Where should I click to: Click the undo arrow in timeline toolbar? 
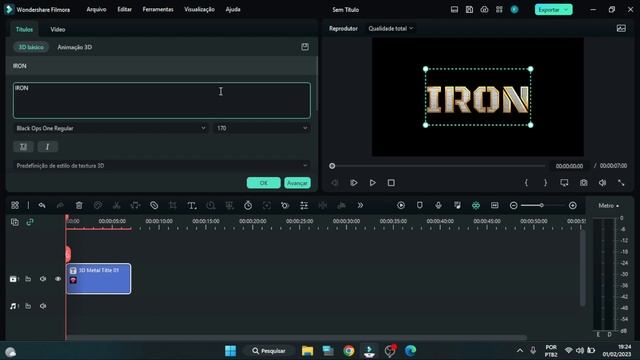42,205
